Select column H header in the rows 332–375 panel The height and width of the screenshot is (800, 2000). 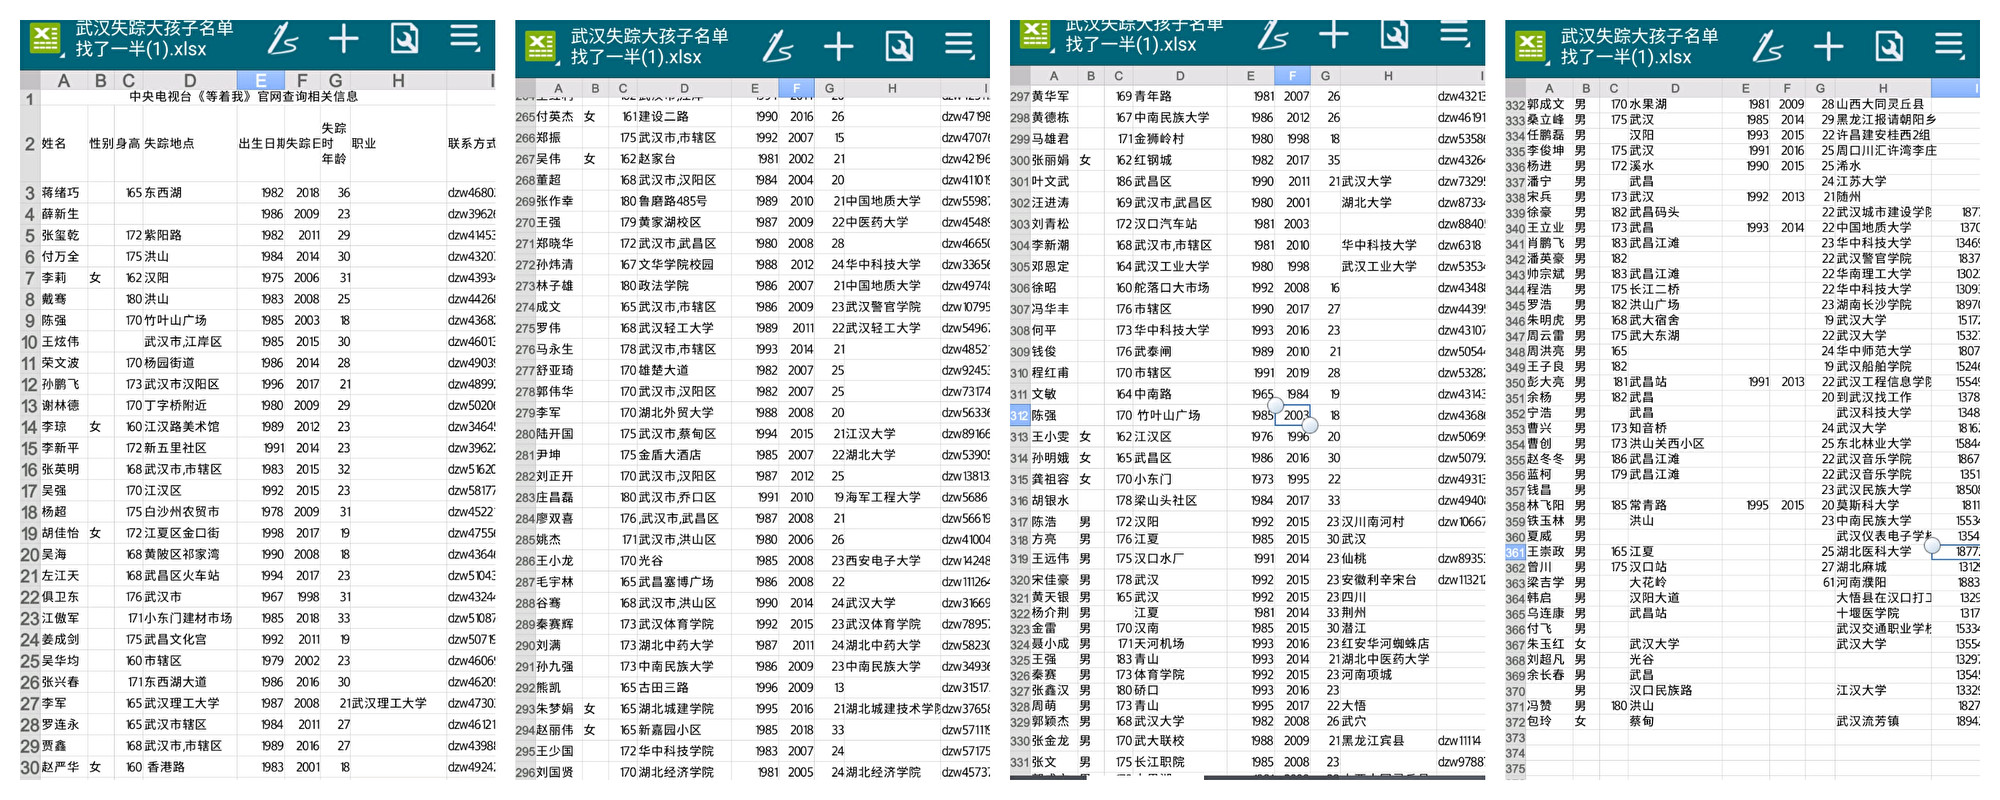[1883, 88]
